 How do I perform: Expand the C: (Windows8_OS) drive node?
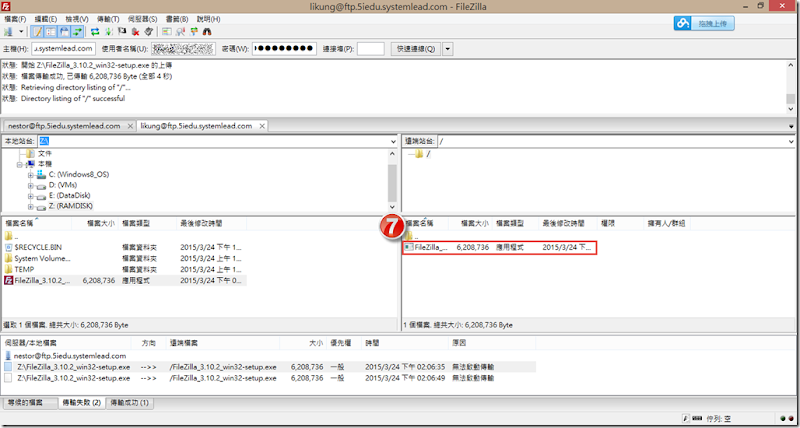click(30, 175)
